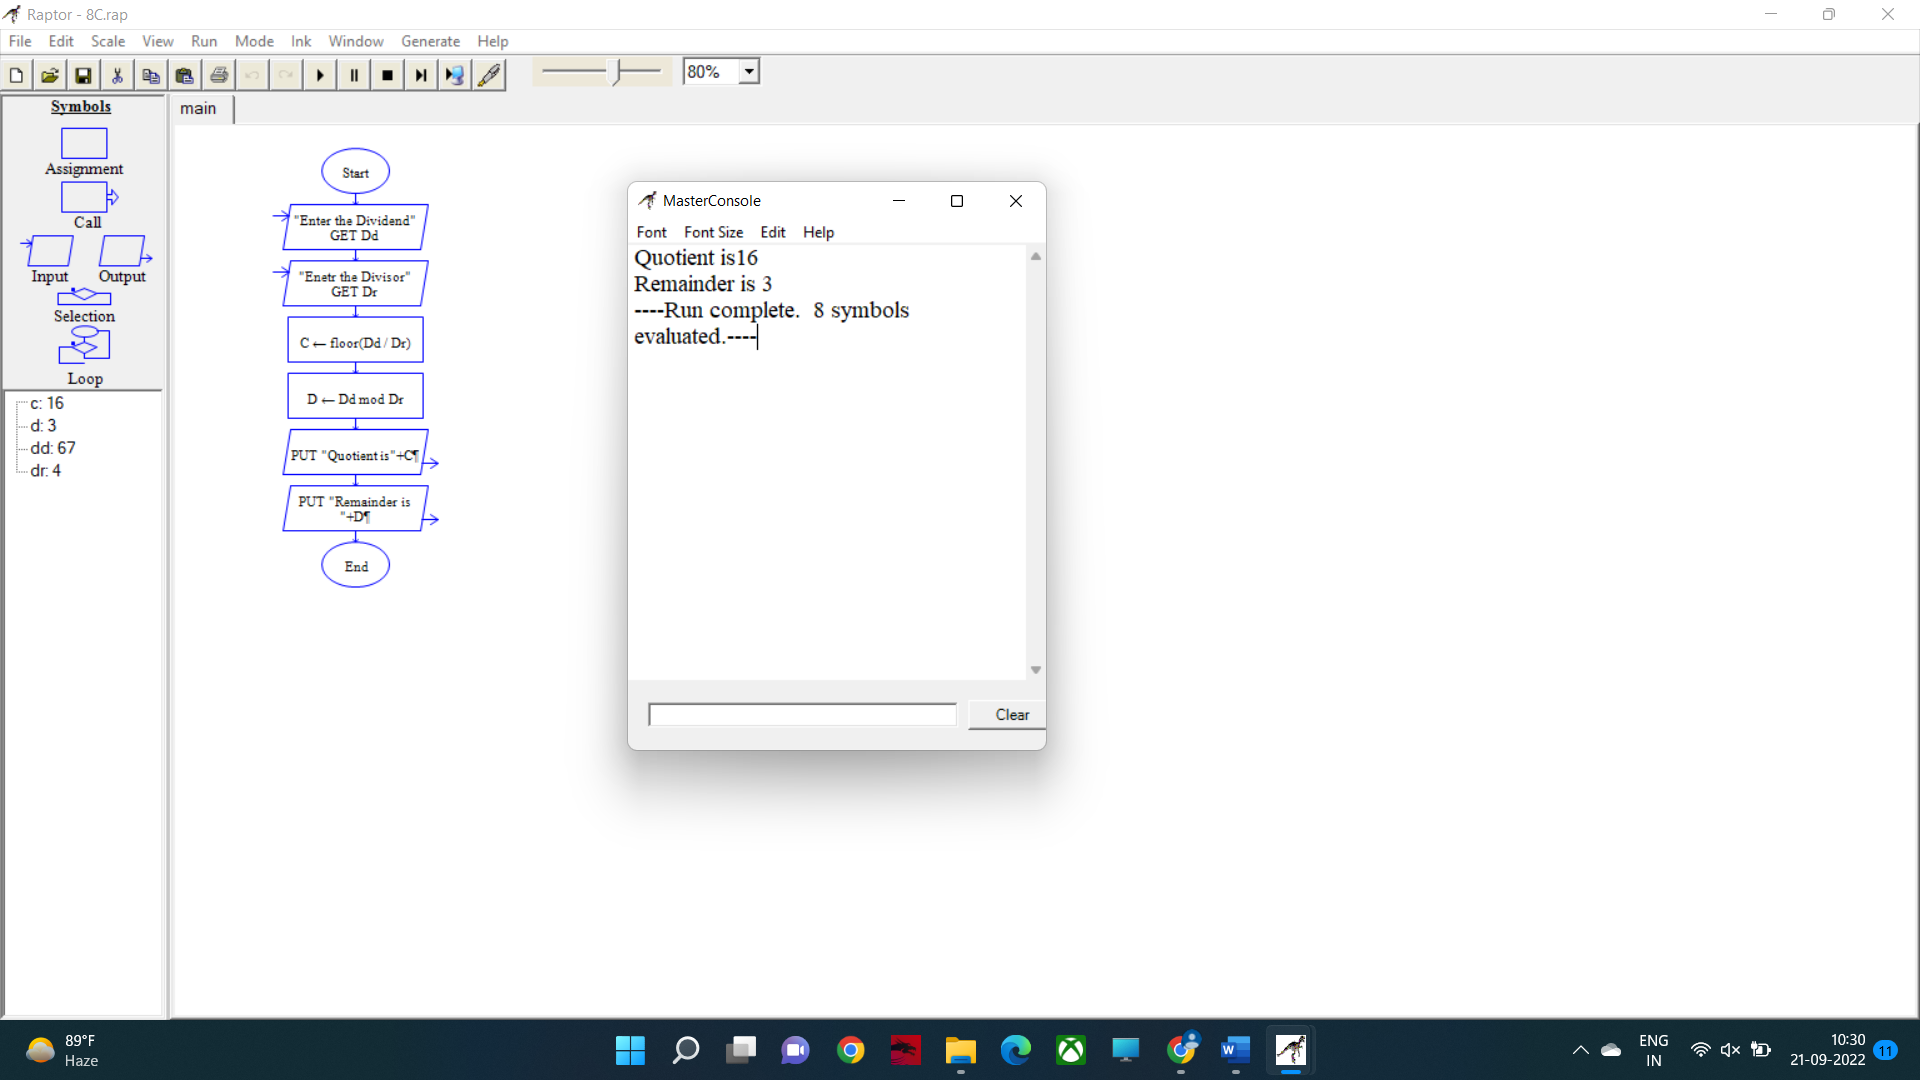Image resolution: width=1920 pixels, height=1080 pixels.
Task: Click the Execute to Completion play button
Action: [320, 75]
